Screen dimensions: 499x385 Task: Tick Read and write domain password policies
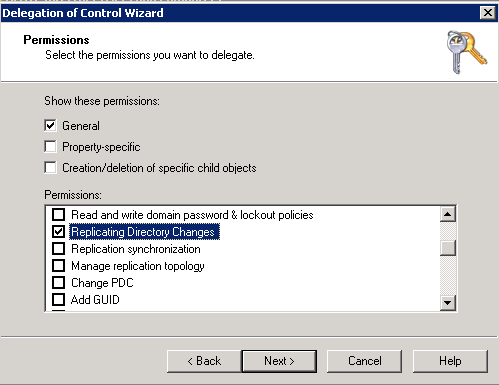click(59, 215)
